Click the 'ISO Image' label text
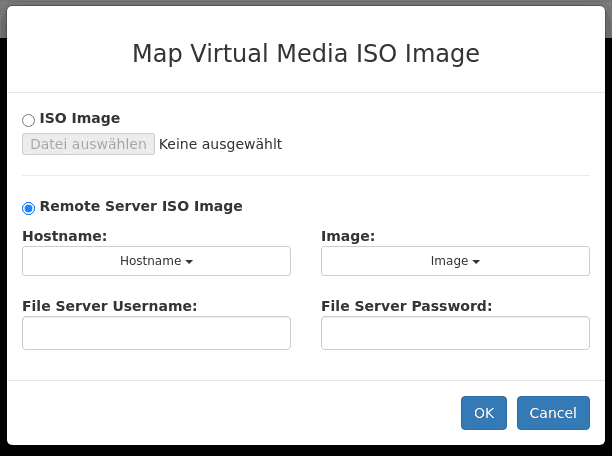Image resolution: width=612 pixels, height=456 pixels. click(x=80, y=118)
